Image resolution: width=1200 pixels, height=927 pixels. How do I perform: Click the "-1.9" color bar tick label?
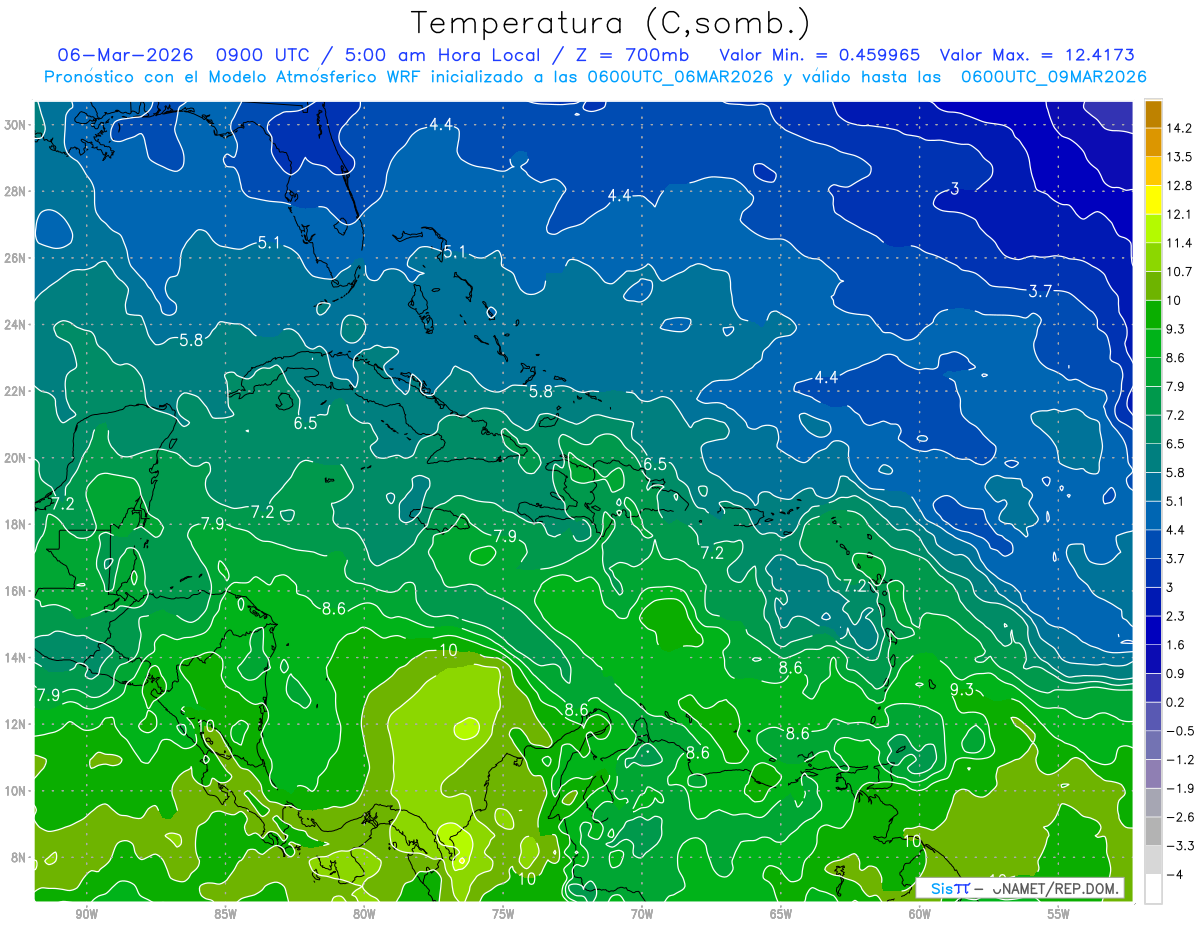(x=1179, y=788)
